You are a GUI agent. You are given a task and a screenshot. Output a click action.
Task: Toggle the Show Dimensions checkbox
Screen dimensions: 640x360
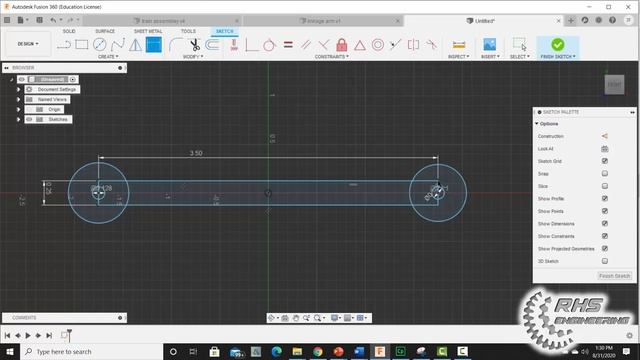[x=605, y=224]
